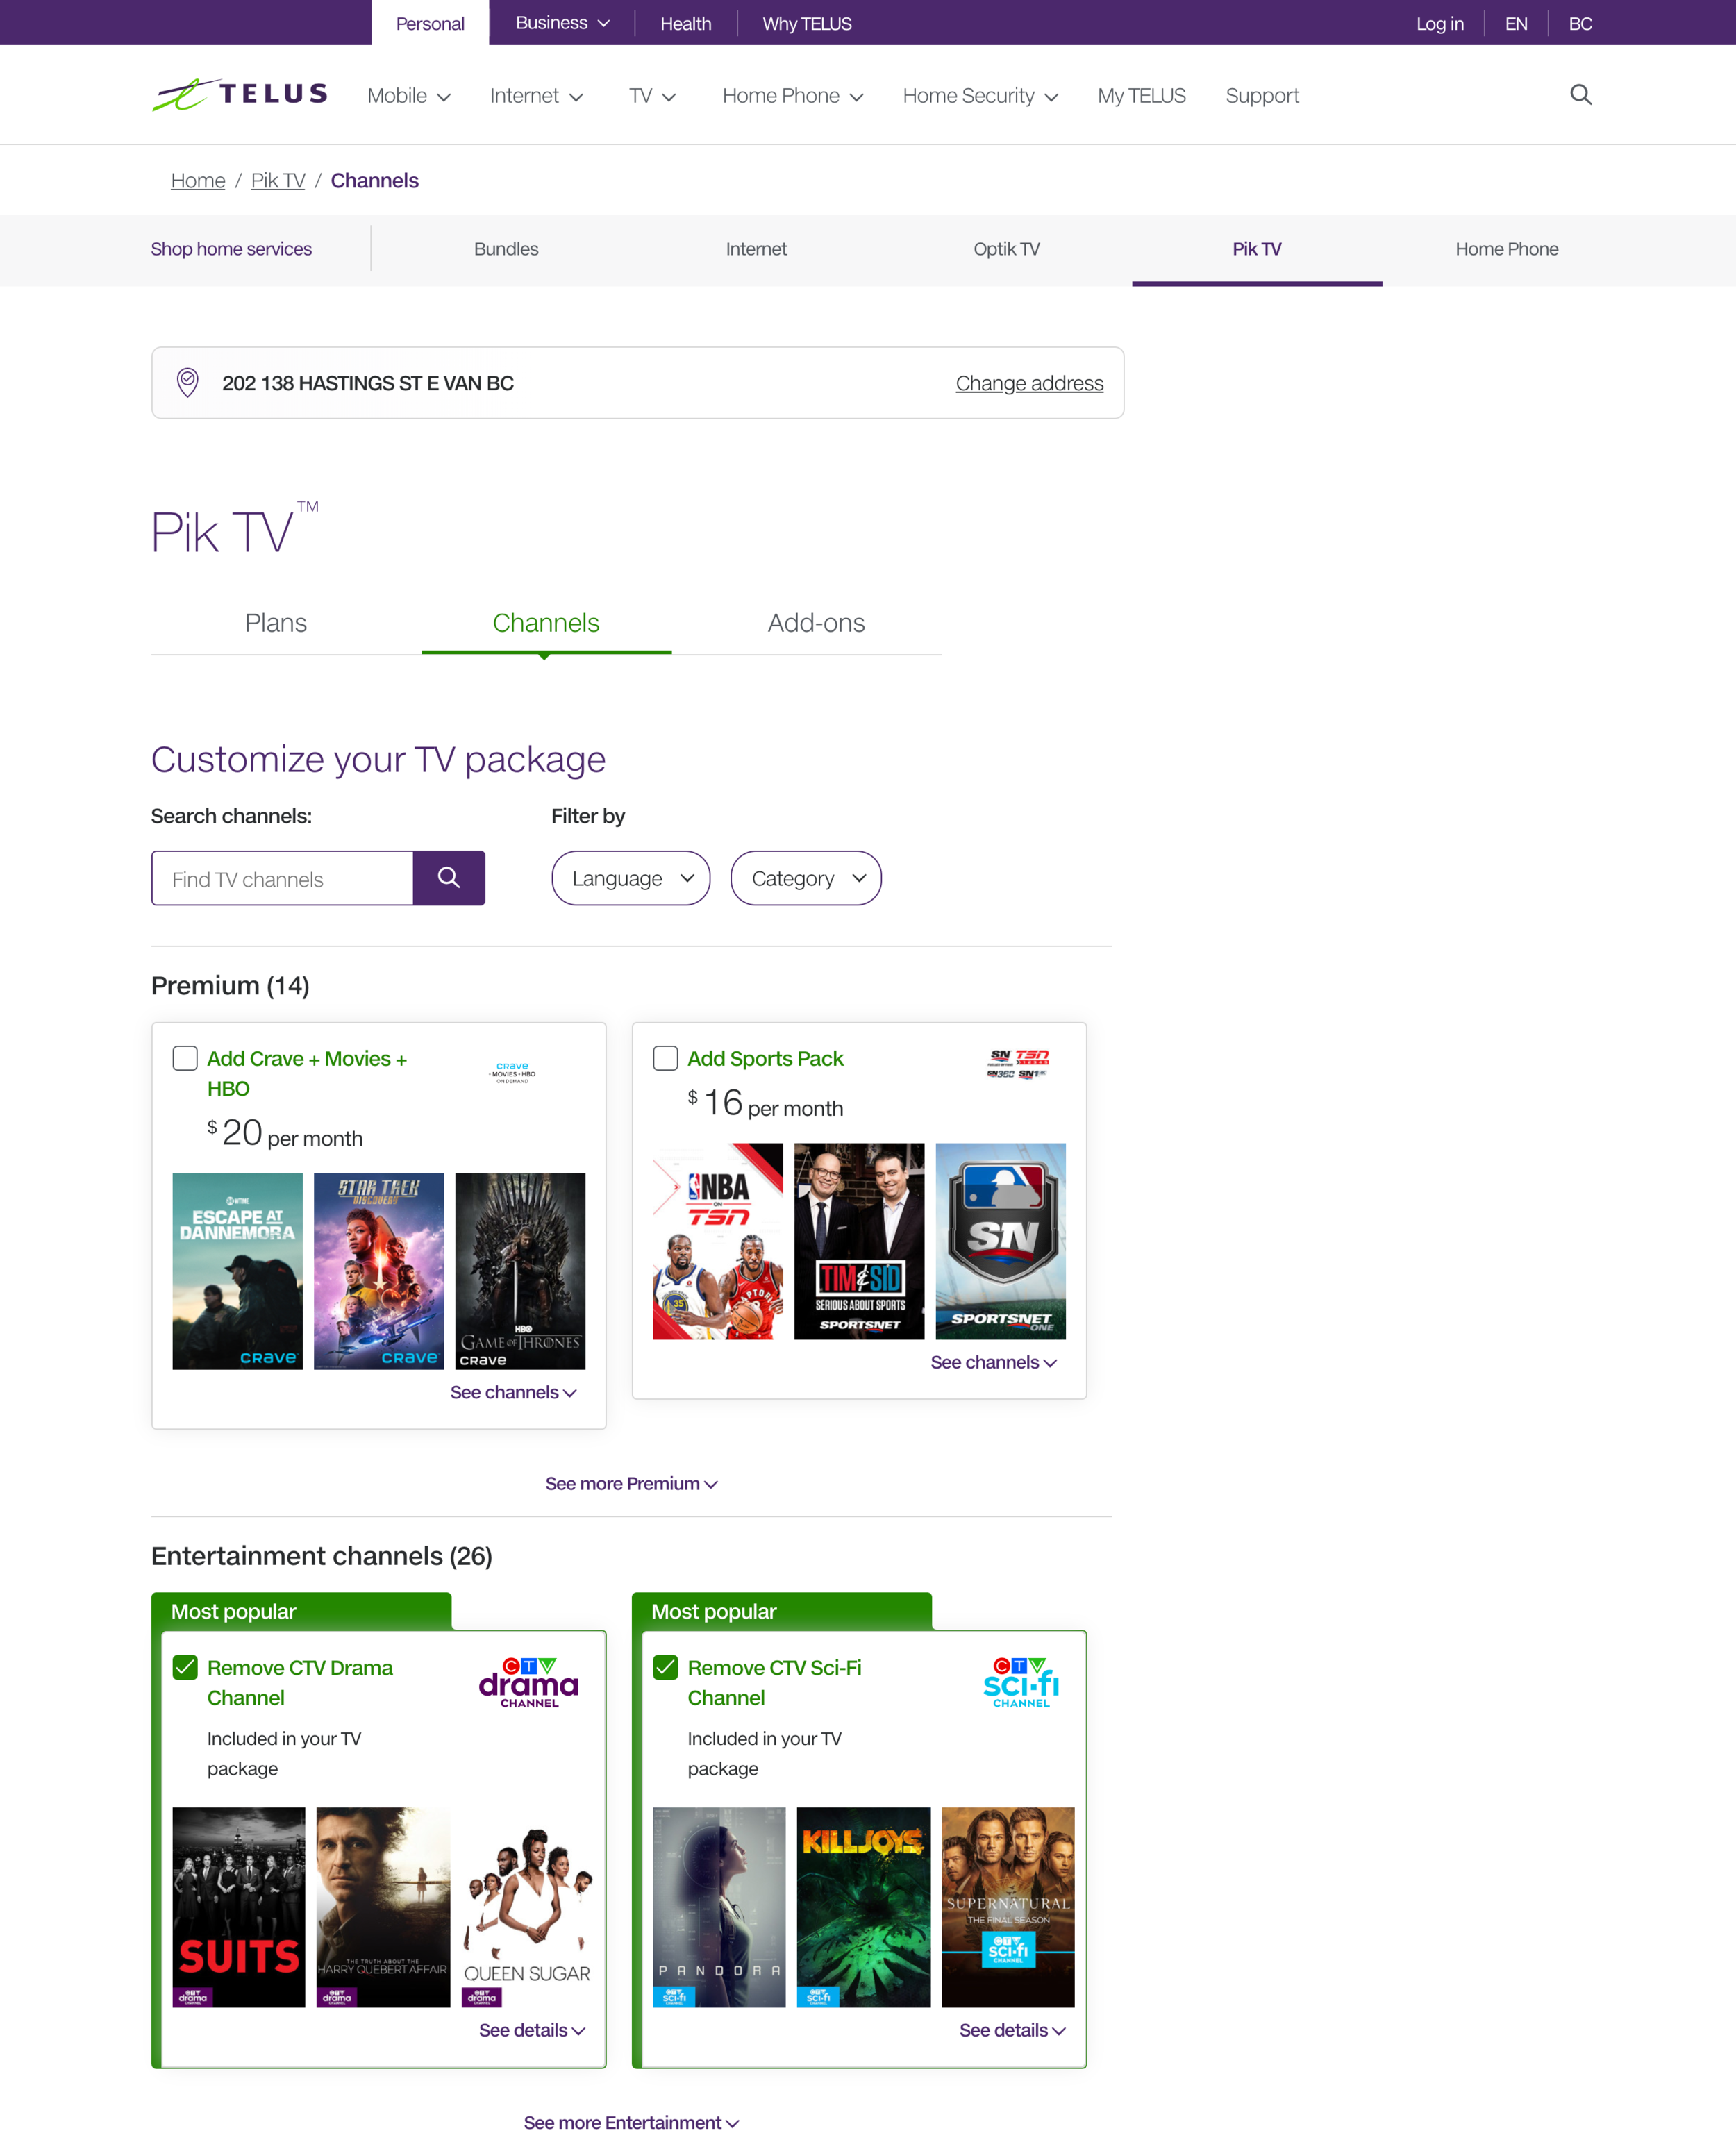Check the Add Sports Pack box

665,1058
